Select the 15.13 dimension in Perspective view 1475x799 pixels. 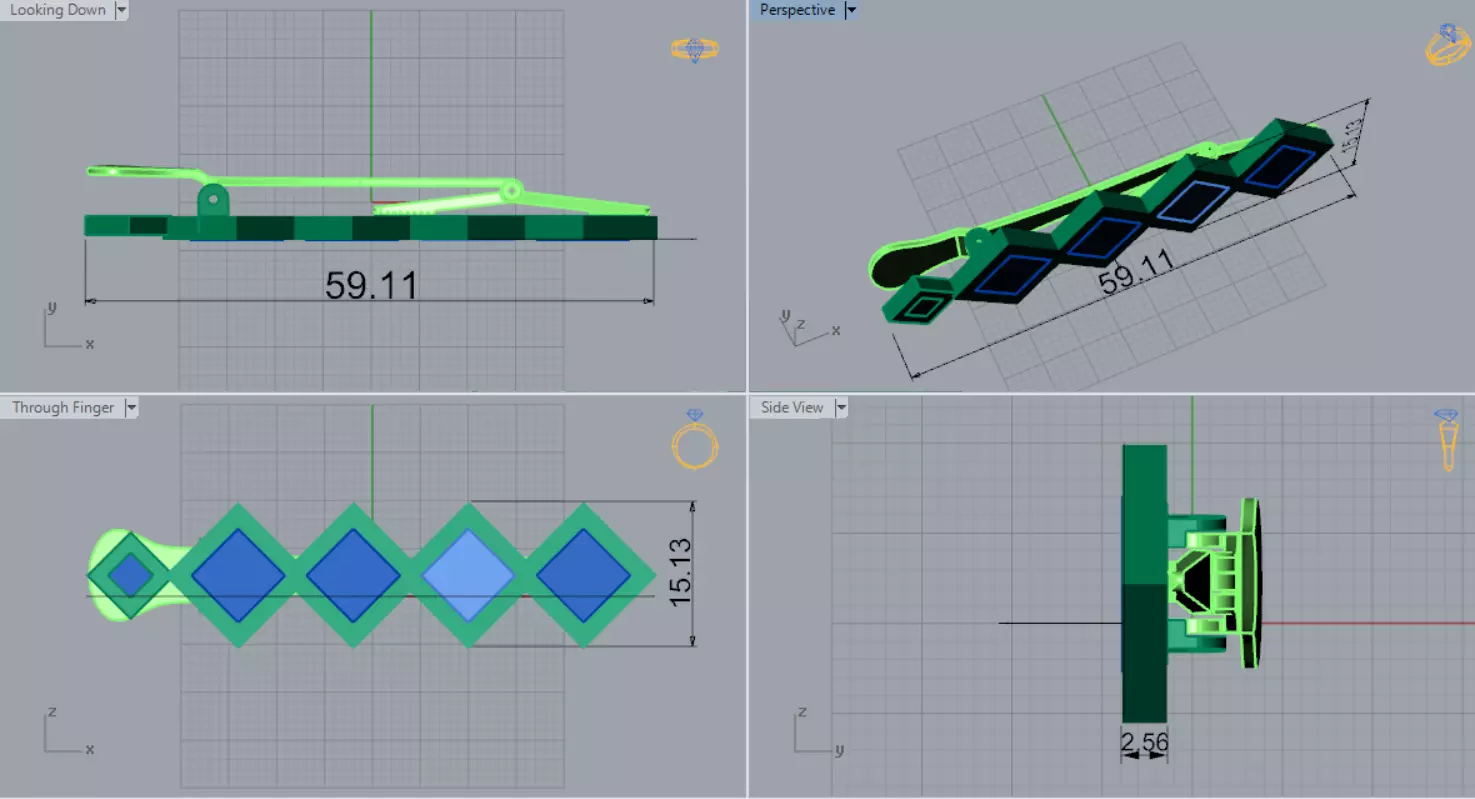(x=1351, y=138)
